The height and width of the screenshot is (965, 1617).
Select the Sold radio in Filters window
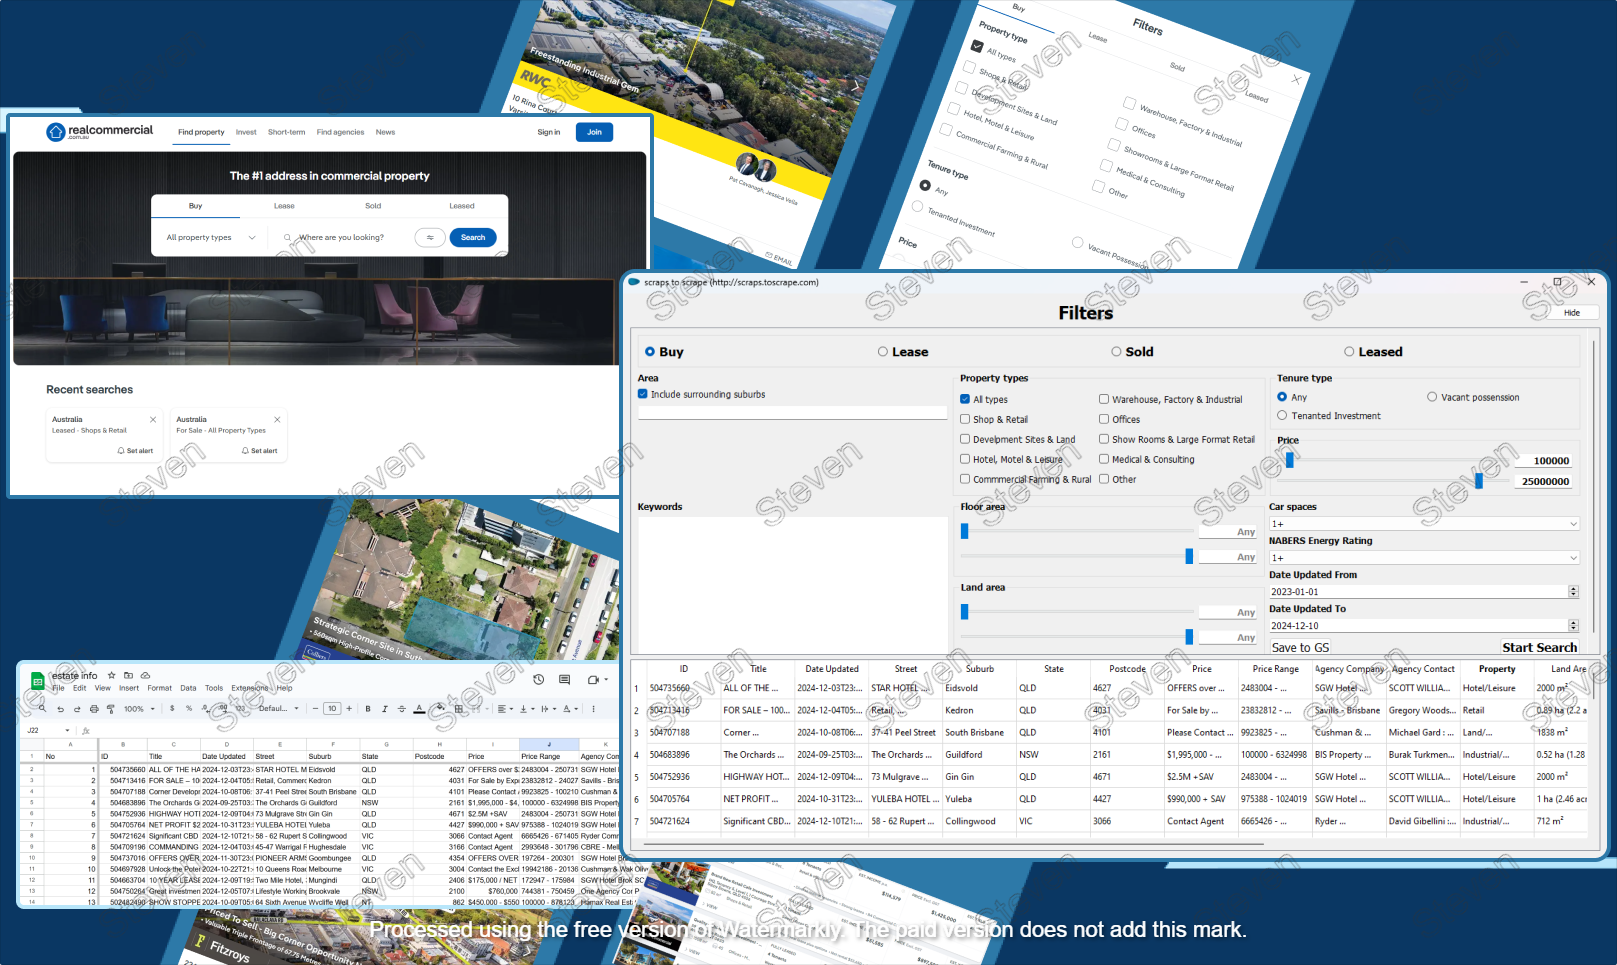(x=1116, y=352)
